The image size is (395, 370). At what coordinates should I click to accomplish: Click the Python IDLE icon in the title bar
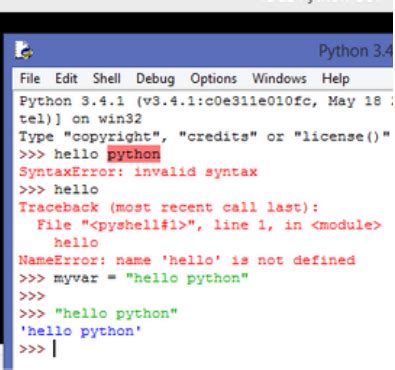pos(24,51)
